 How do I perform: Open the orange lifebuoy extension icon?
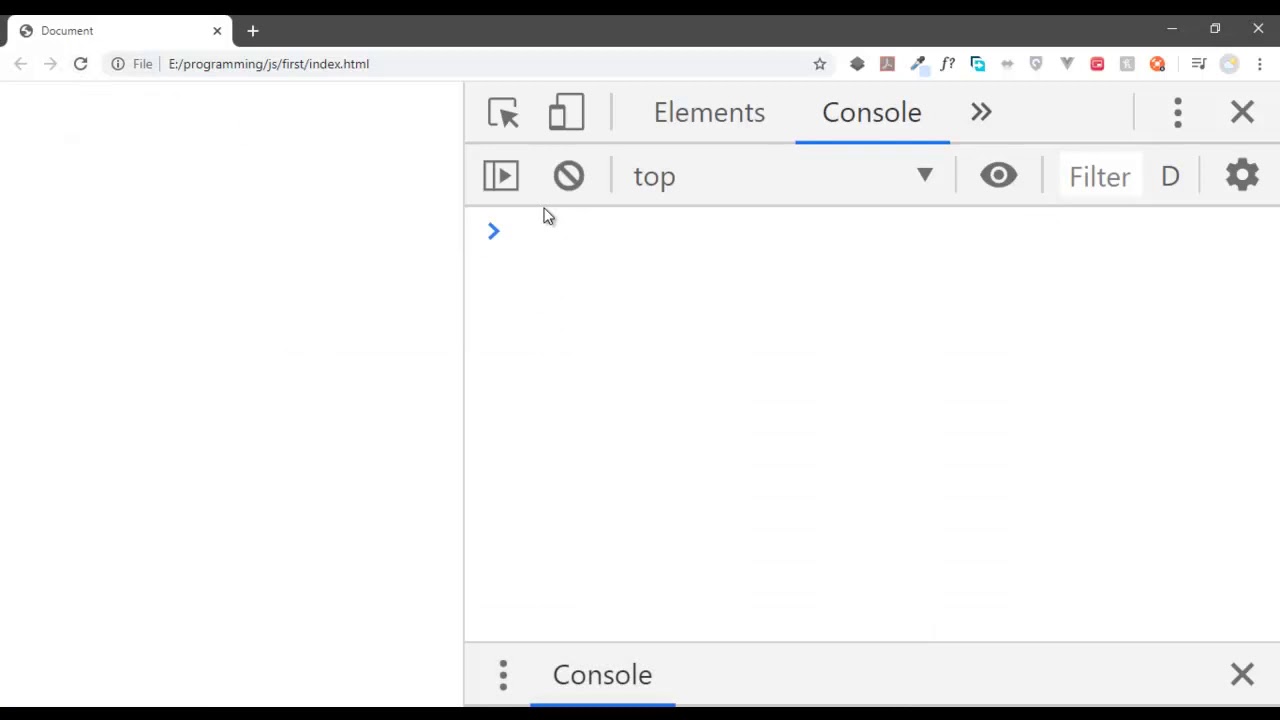coord(1157,64)
